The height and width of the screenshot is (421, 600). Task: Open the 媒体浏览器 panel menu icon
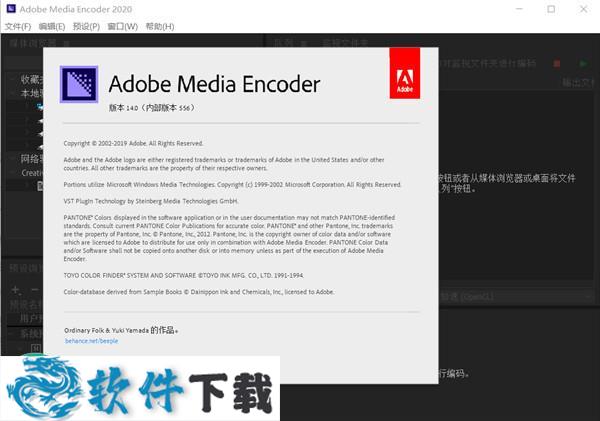coord(67,43)
